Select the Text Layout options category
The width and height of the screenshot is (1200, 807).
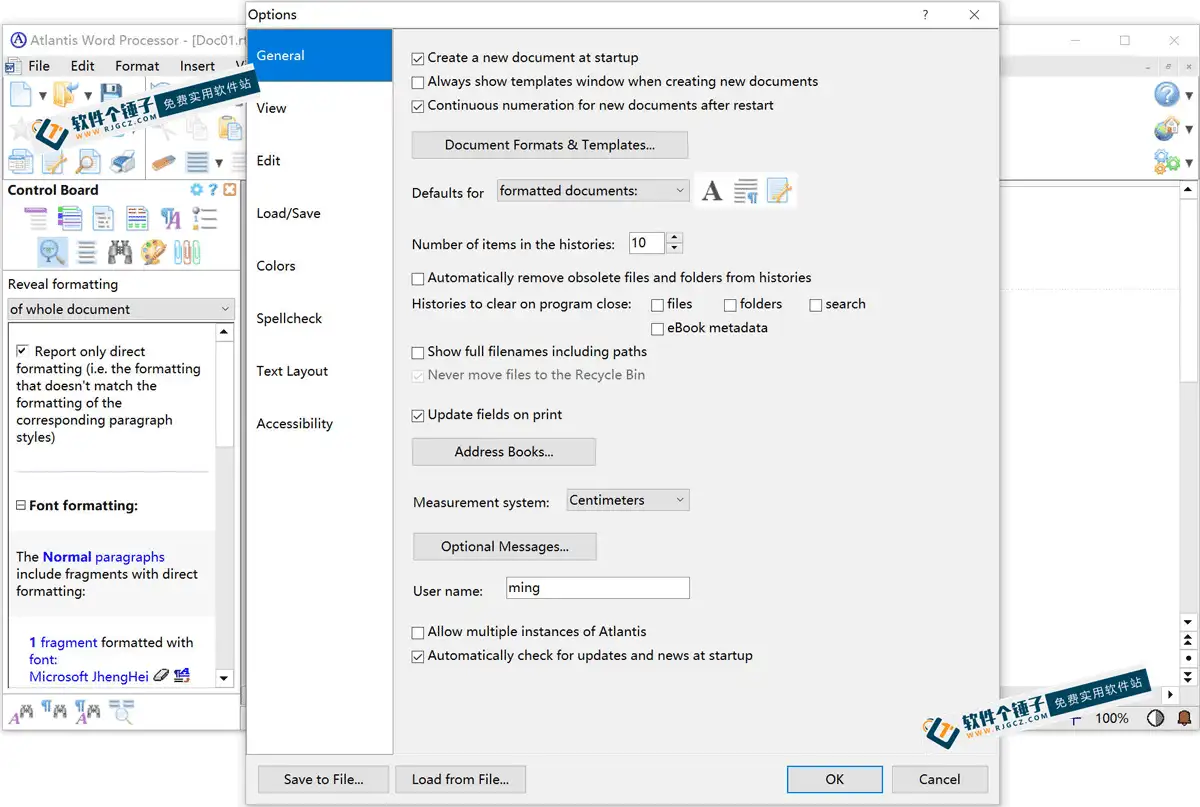click(319, 371)
